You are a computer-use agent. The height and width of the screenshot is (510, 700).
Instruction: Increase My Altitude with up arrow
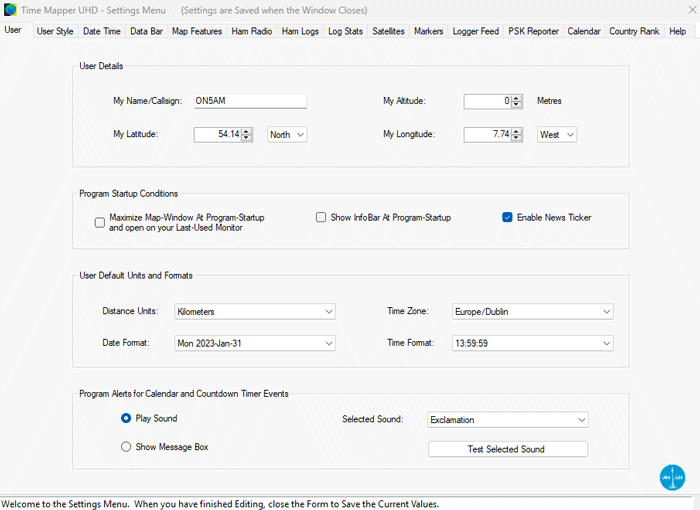[517, 98]
